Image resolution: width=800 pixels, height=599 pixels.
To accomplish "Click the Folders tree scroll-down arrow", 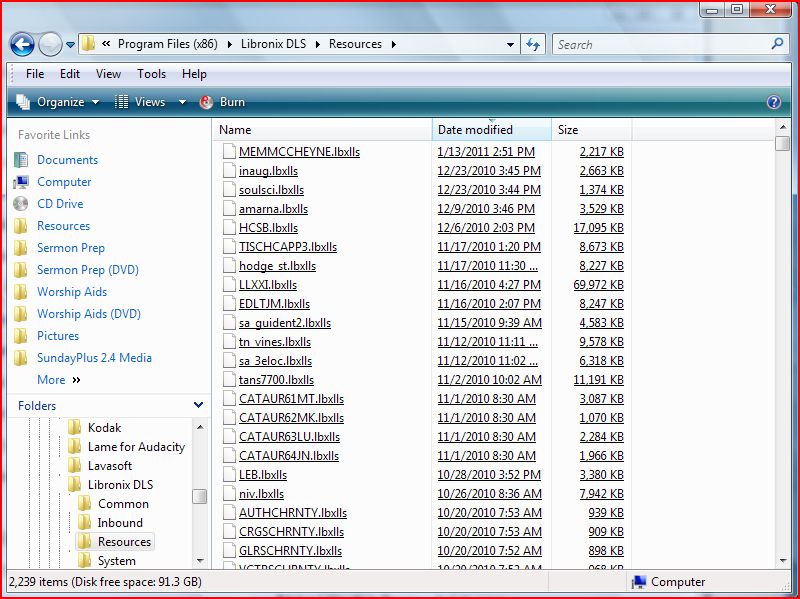I will [200, 561].
